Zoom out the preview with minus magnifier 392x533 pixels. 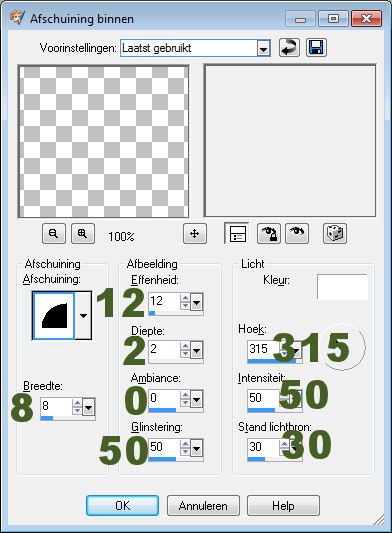pyautogui.click(x=54, y=234)
